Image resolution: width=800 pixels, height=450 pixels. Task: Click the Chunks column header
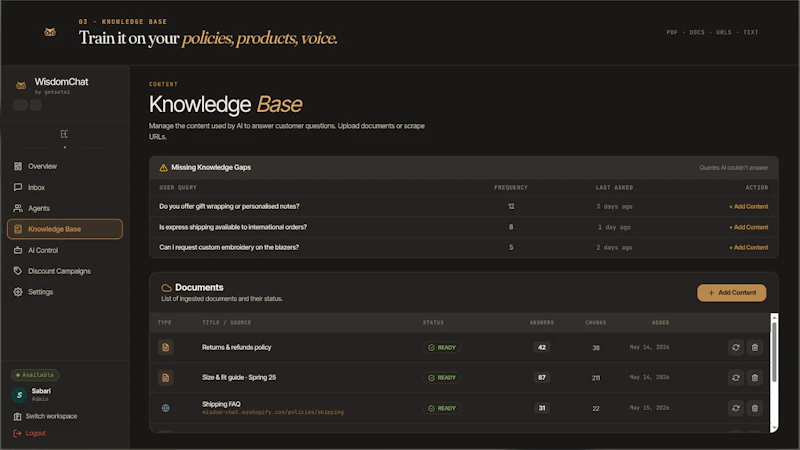tap(596, 322)
